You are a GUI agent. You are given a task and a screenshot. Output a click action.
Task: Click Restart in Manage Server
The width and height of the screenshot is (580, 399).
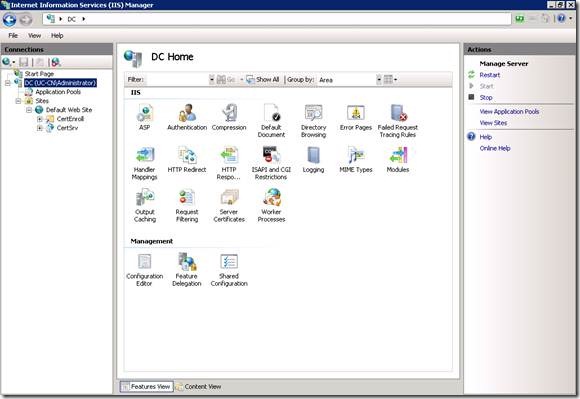pyautogui.click(x=489, y=75)
